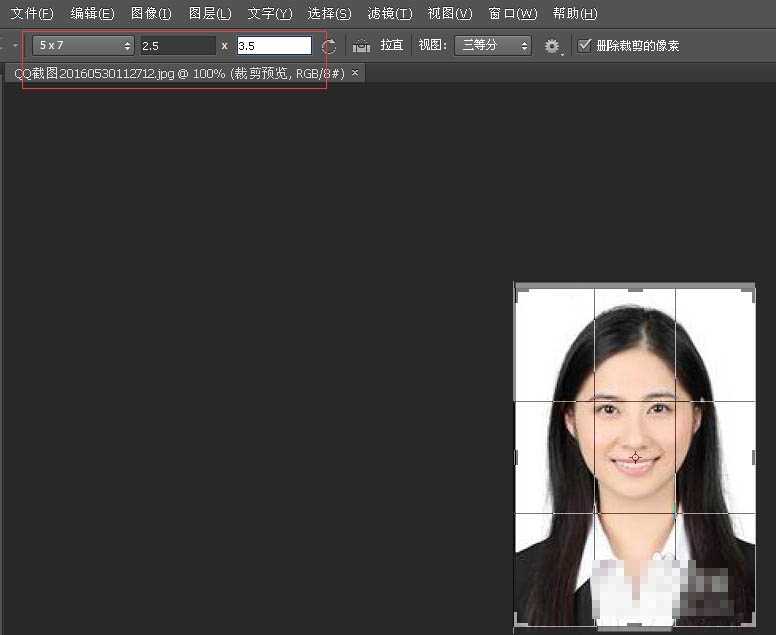Click the width field showing 2.5

177,46
